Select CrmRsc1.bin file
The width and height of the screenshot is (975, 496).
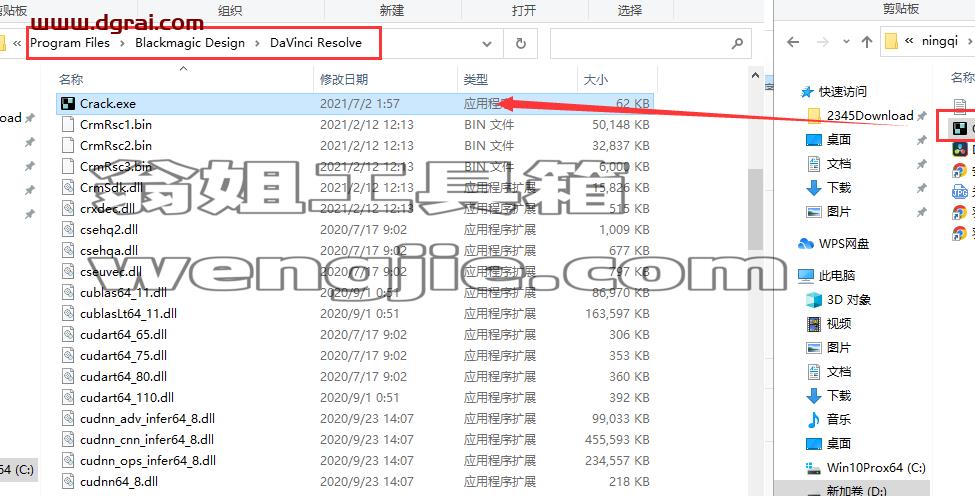[x=356, y=125]
